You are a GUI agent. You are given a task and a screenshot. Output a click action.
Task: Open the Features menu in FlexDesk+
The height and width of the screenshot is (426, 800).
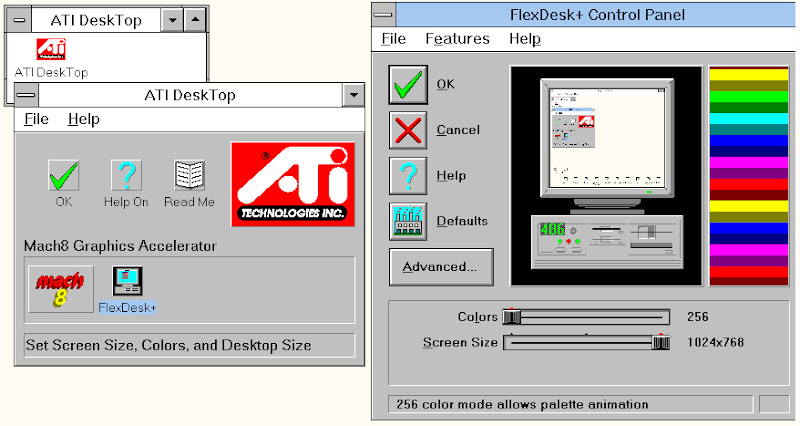point(458,39)
